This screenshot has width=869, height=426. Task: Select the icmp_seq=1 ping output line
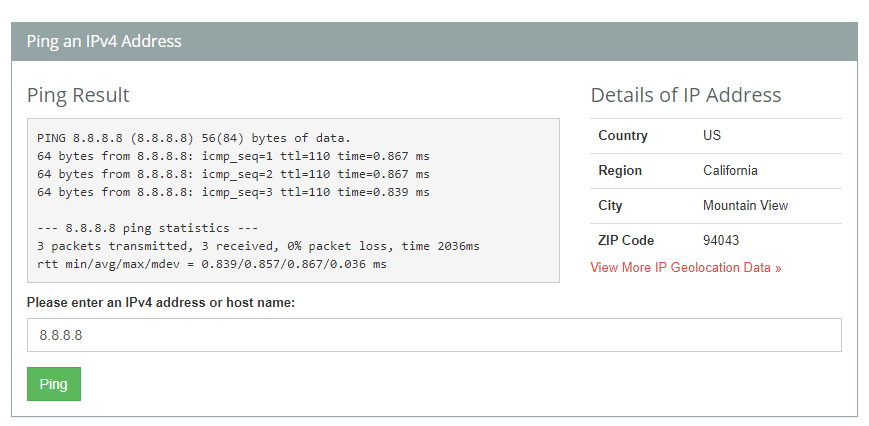(x=233, y=156)
